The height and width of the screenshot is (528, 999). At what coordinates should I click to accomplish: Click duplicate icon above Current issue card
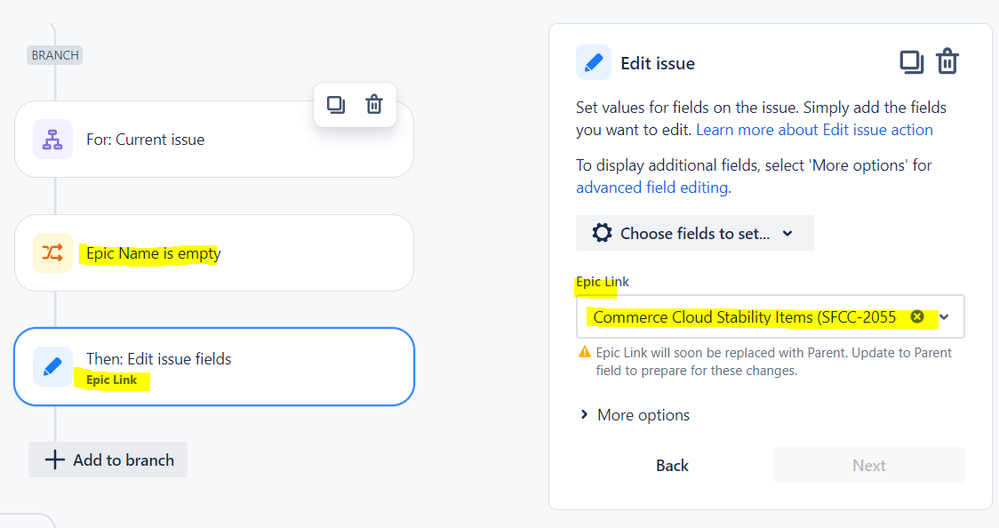coord(336,104)
